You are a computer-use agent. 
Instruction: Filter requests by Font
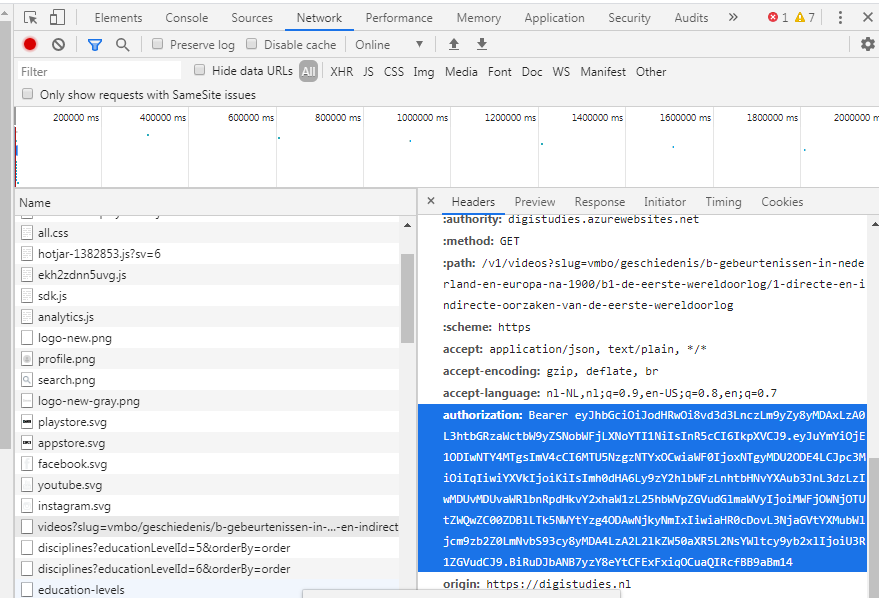pyautogui.click(x=499, y=72)
